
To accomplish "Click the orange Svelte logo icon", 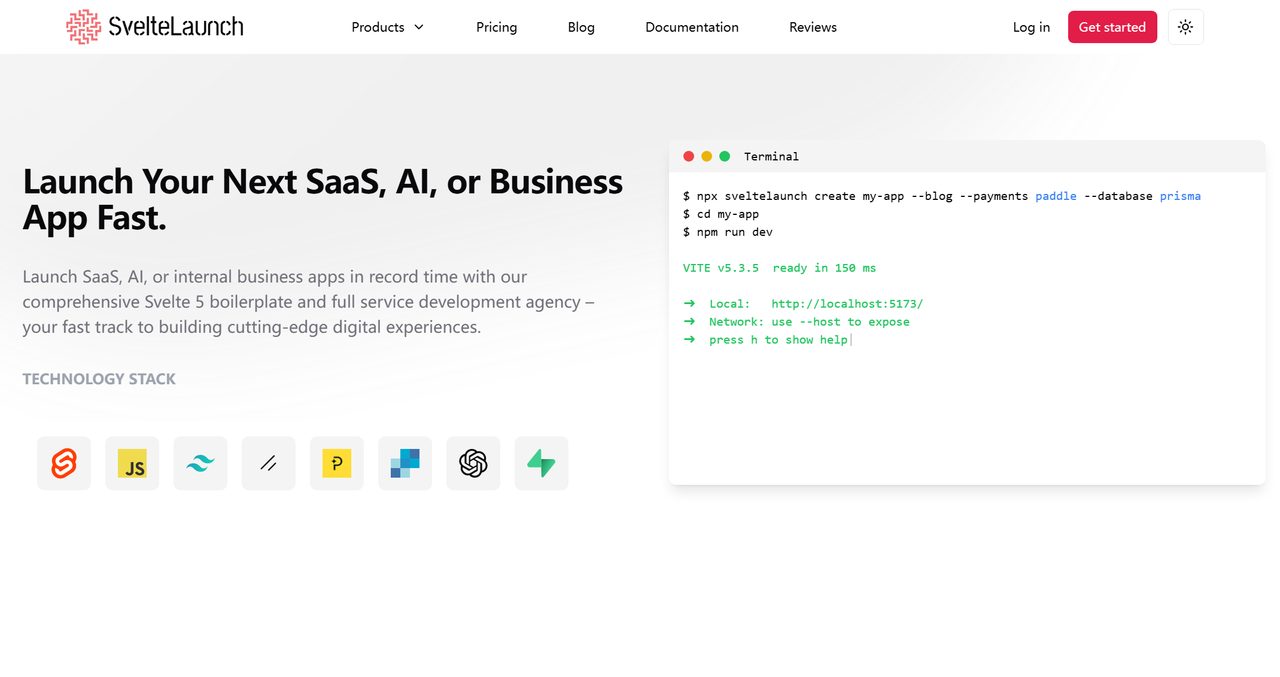I will [64, 463].
